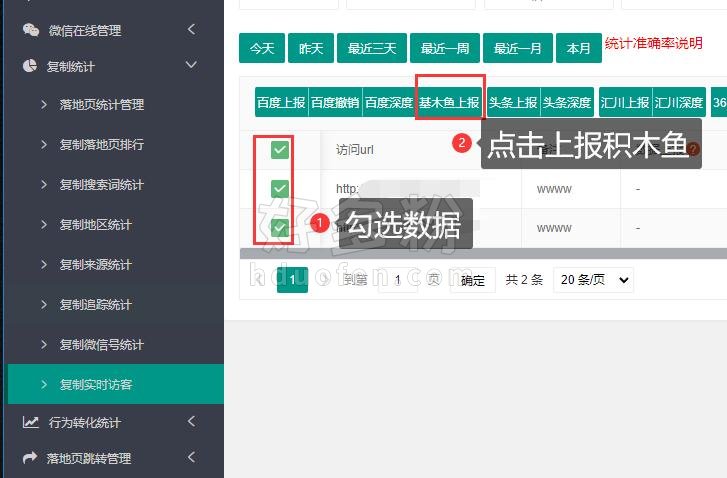Toggle the select-all checkbox in the table header

tap(280, 150)
